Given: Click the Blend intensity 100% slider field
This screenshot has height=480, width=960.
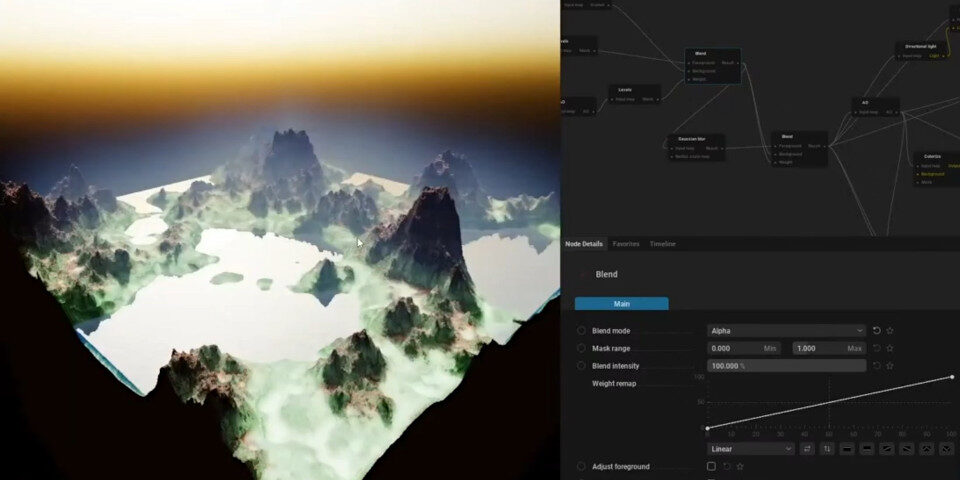Looking at the screenshot, I should point(786,366).
